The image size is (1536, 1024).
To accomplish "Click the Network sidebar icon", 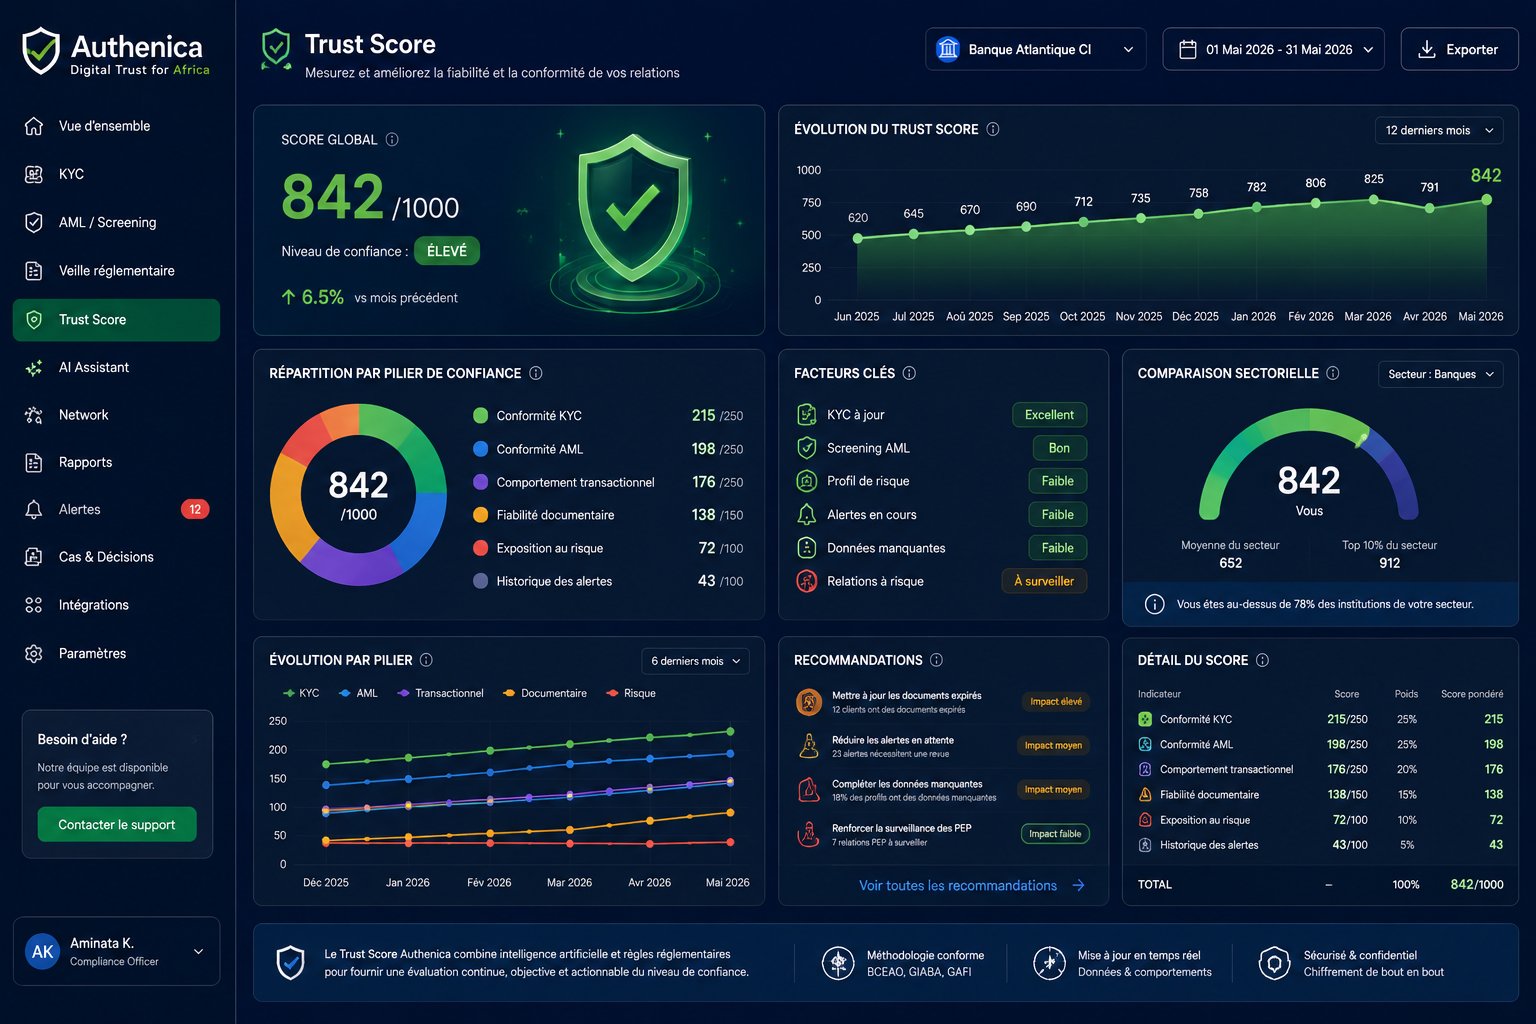I will [34, 415].
